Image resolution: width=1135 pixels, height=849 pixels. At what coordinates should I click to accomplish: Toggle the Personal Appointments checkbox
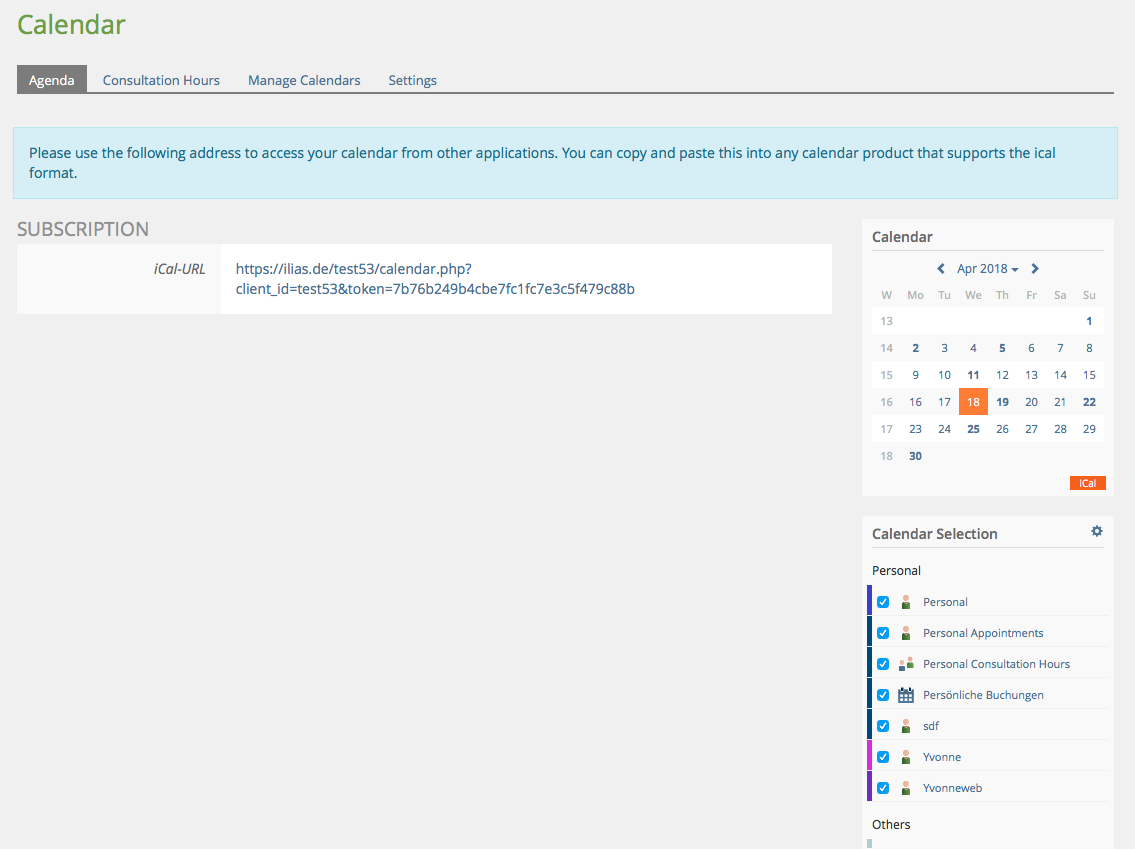click(883, 633)
